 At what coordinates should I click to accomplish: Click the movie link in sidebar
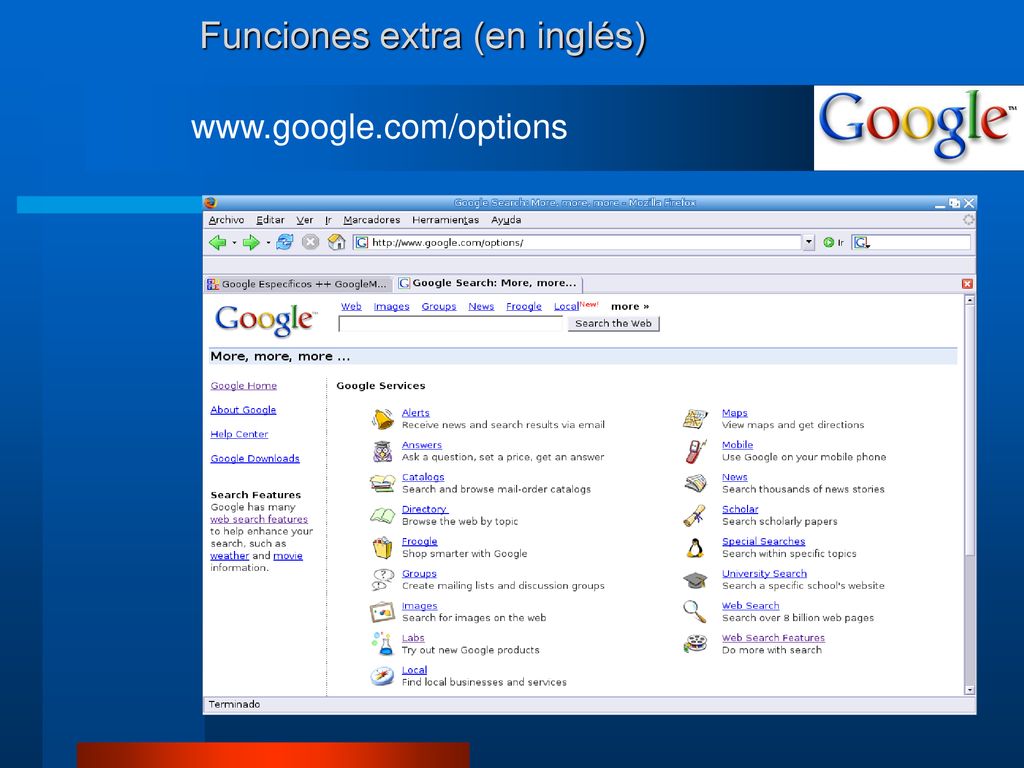click(288, 556)
